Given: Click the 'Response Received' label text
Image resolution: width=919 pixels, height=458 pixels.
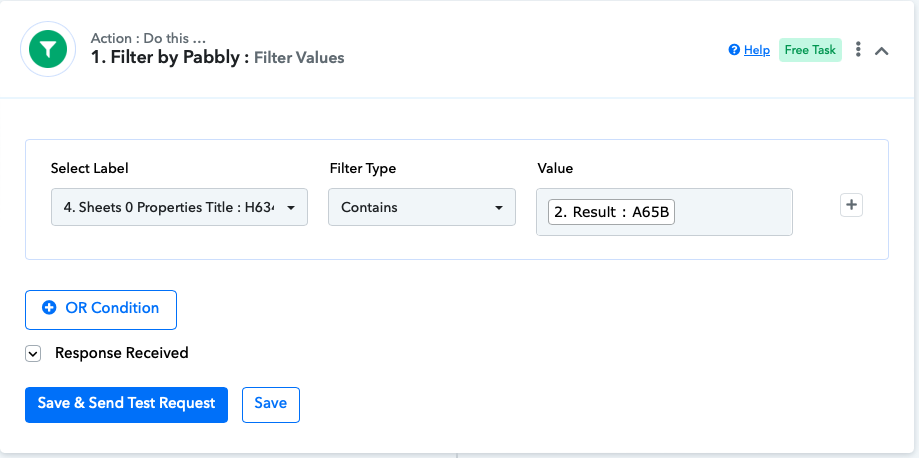Looking at the screenshot, I should 122,353.
